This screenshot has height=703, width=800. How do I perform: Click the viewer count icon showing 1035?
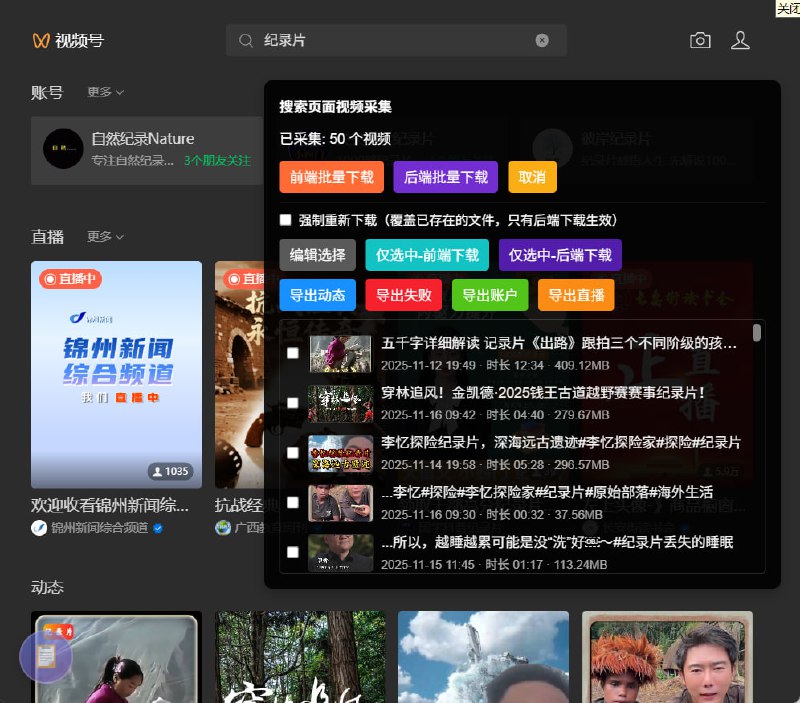[x=160, y=471]
